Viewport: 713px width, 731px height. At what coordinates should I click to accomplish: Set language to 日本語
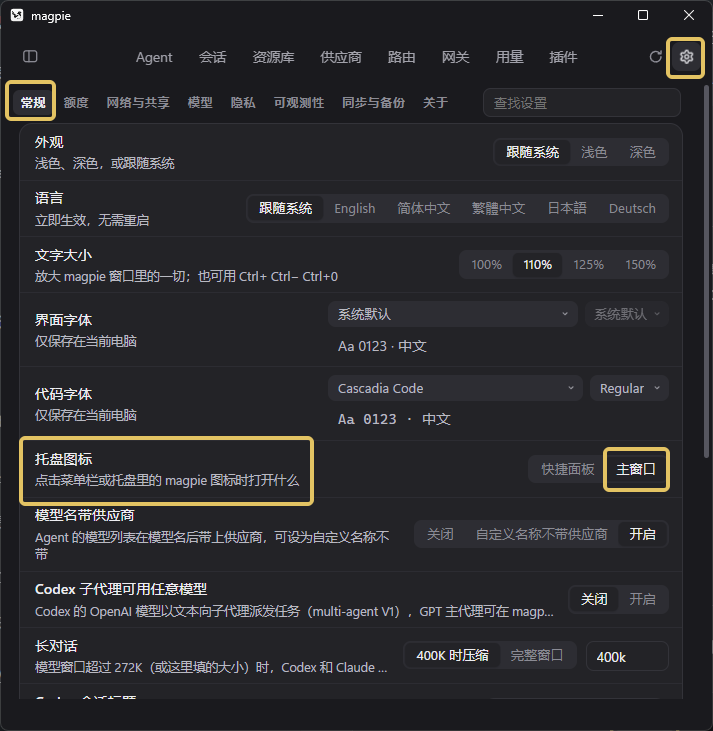(x=567, y=208)
